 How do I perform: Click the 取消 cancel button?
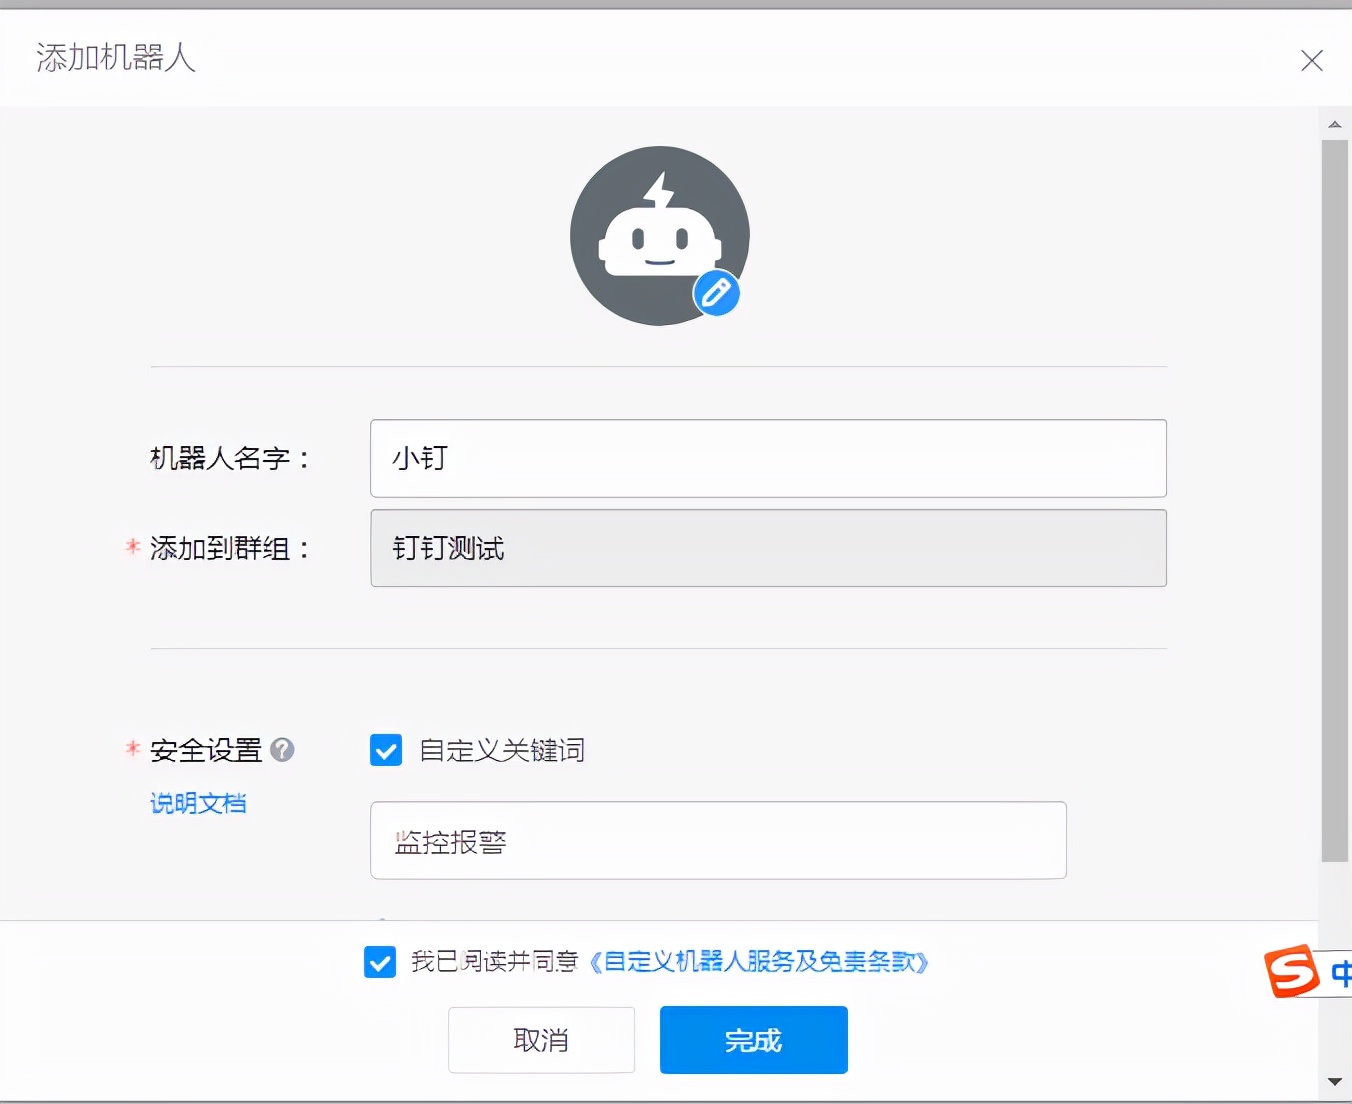point(541,1040)
